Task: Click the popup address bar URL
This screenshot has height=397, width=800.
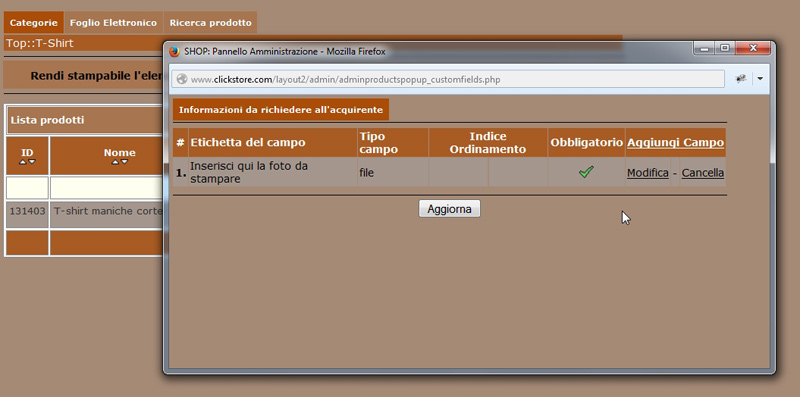Action: pyautogui.click(x=345, y=80)
